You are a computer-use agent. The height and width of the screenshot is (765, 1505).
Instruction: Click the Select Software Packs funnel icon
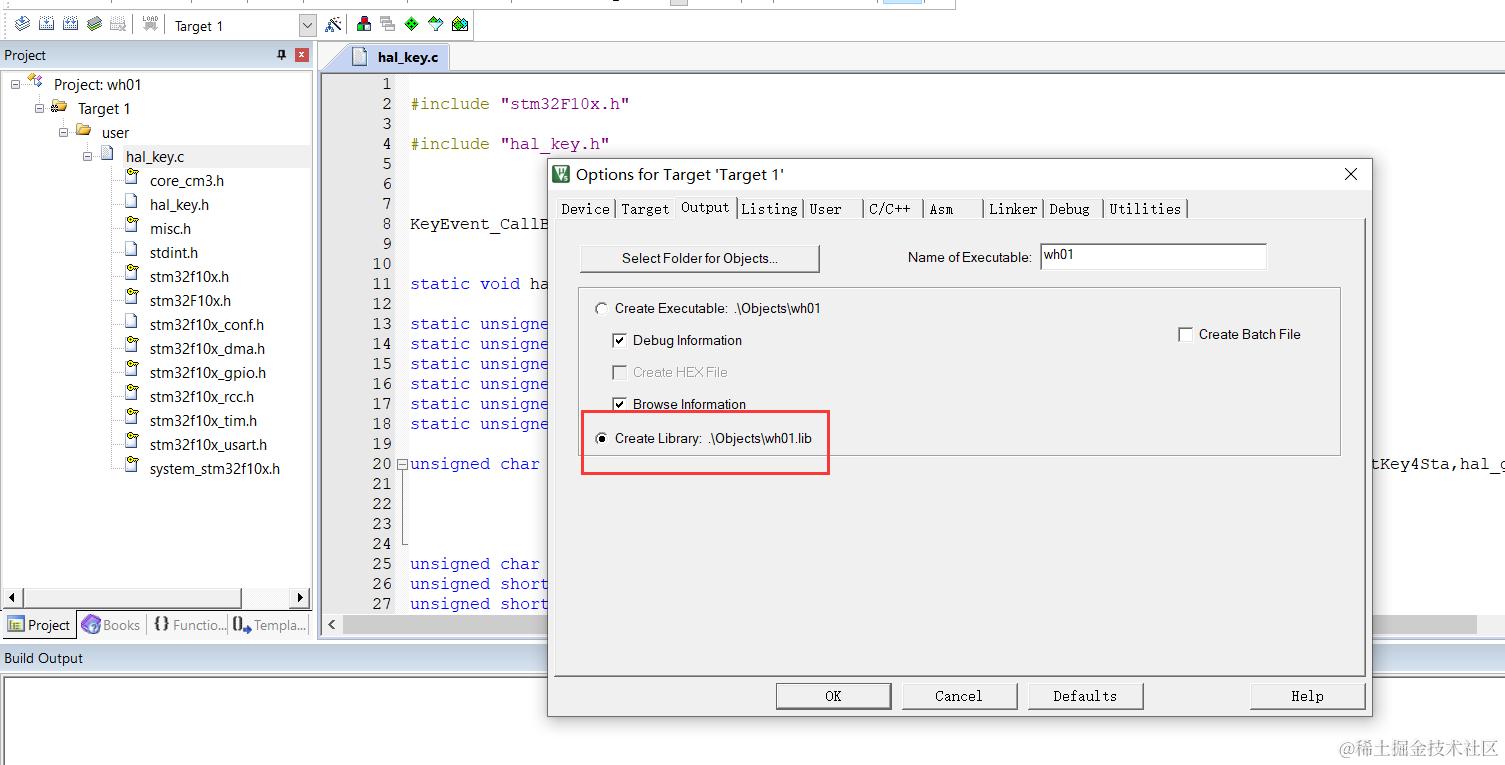(435, 25)
